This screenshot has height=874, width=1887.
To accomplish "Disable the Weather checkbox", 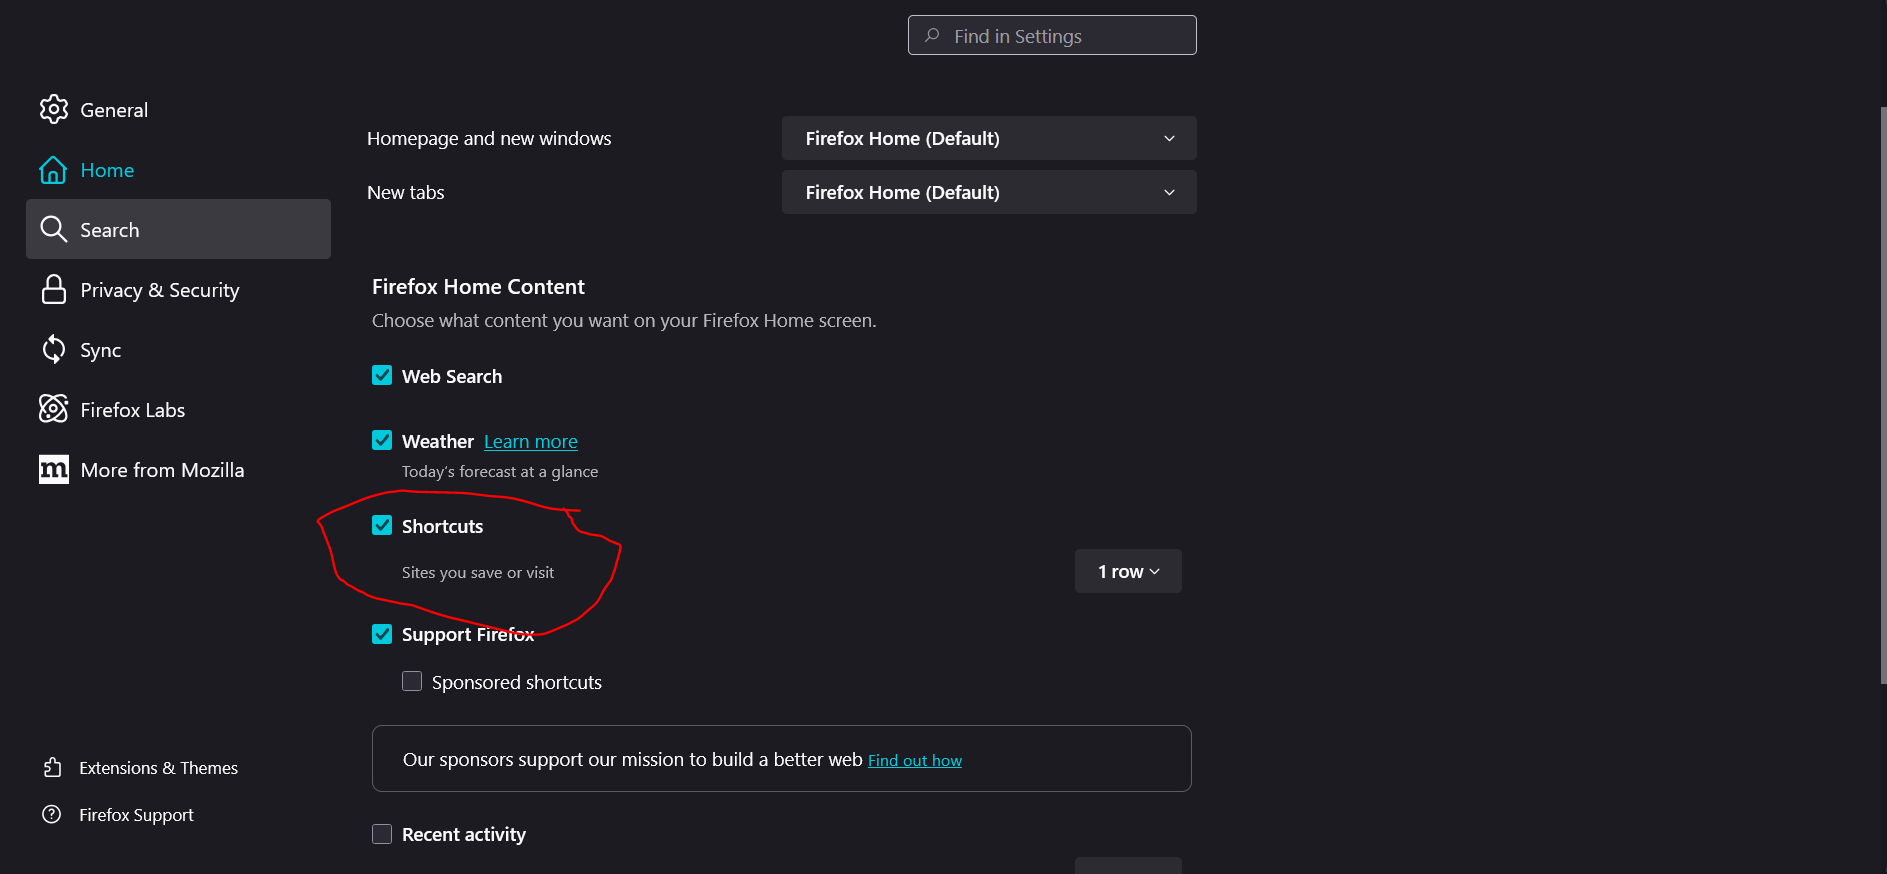I will [382, 440].
